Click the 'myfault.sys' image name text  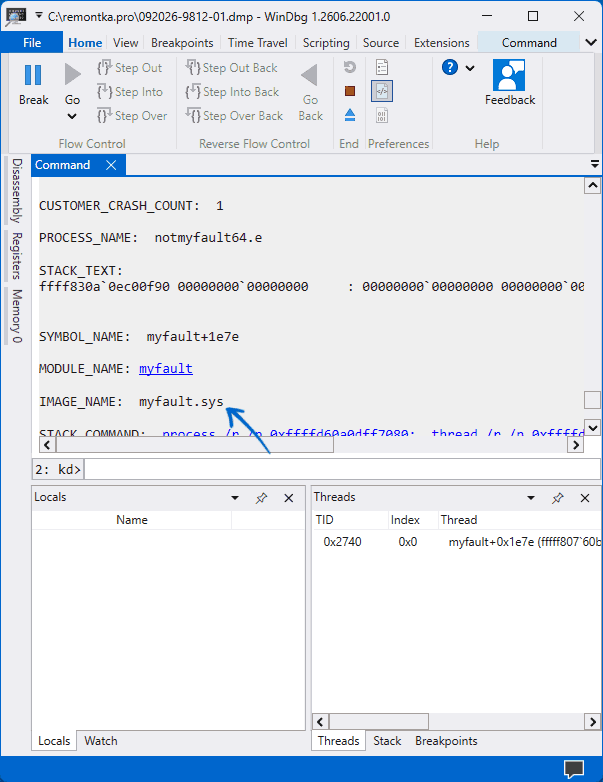coord(181,401)
